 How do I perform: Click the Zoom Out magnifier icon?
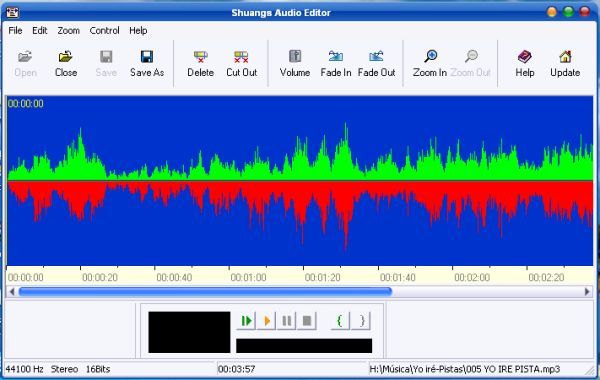tap(471, 57)
